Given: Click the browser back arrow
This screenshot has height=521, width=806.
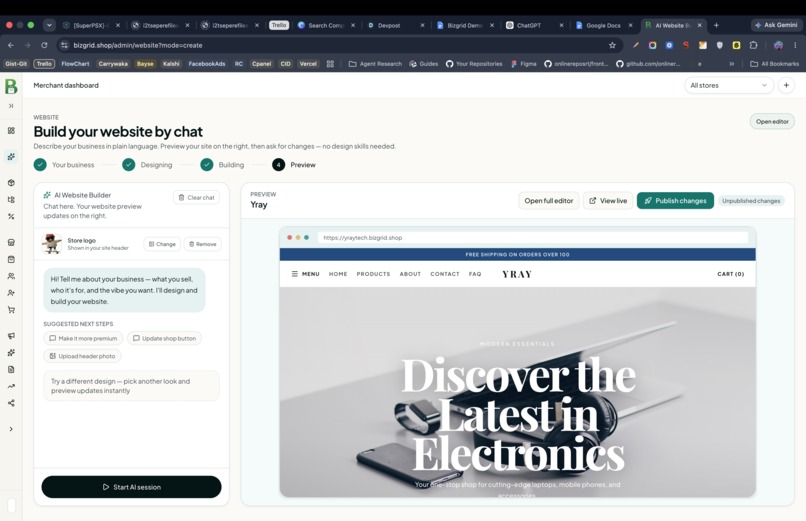Looking at the screenshot, I should (11, 45).
